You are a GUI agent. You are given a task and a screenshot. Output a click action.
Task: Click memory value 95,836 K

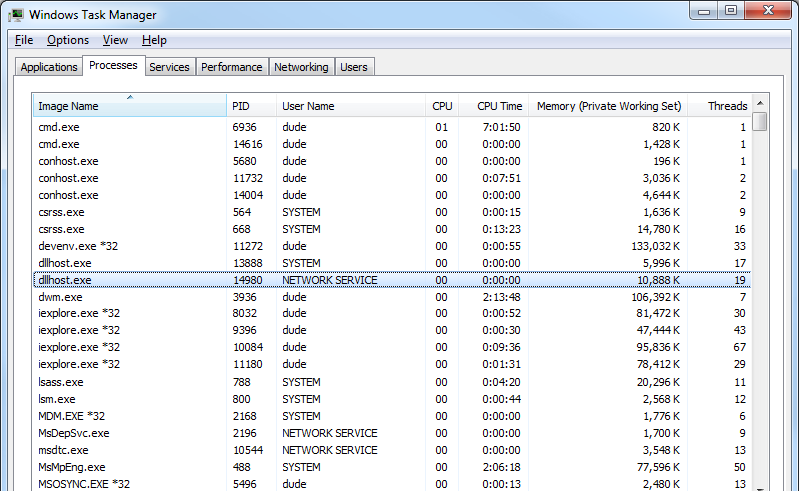coord(658,347)
